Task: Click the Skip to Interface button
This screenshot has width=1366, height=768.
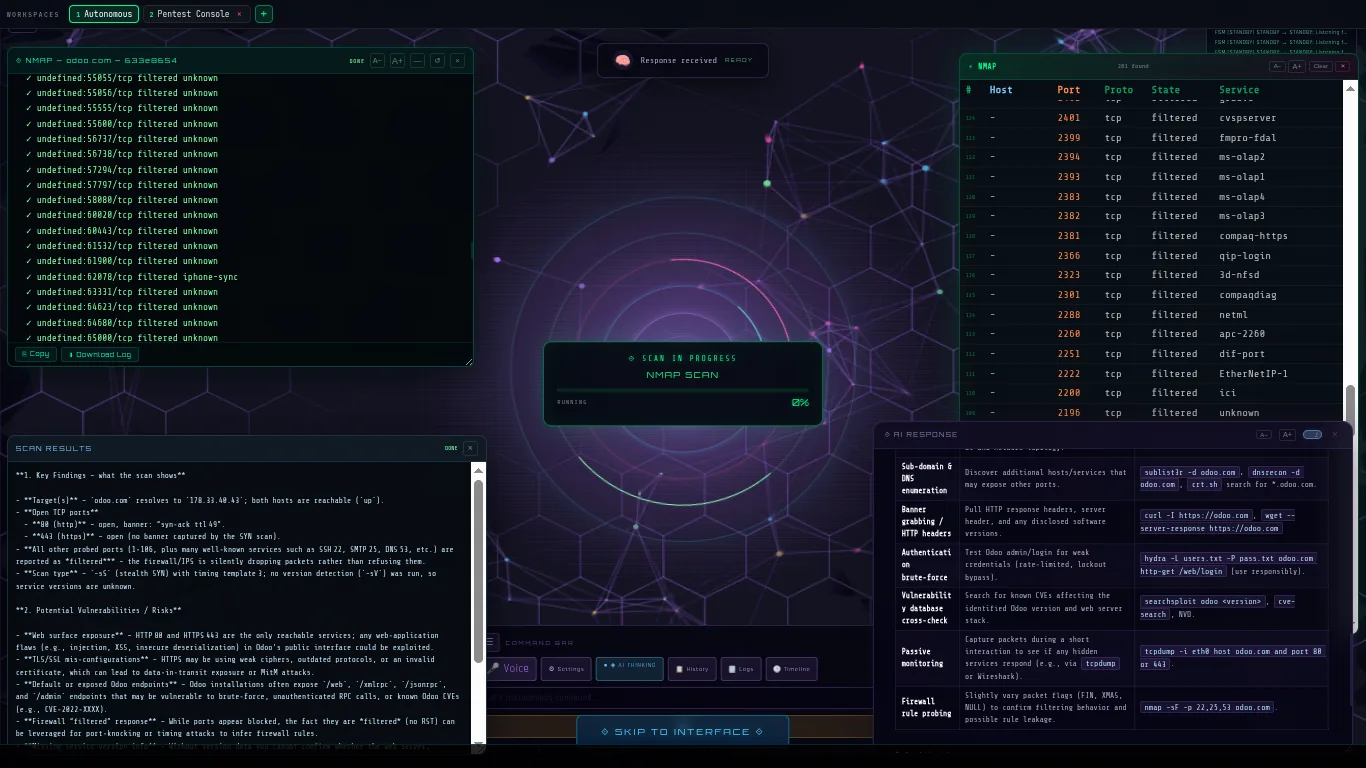Action: pyautogui.click(x=683, y=732)
